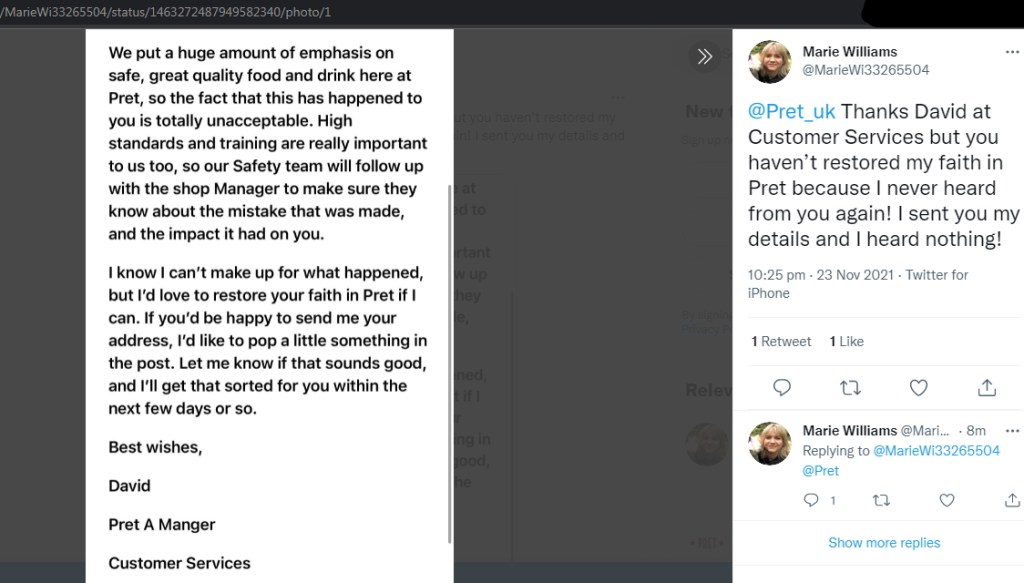Open more options on the reply tweet
This screenshot has height=583, width=1024.
[1012, 431]
